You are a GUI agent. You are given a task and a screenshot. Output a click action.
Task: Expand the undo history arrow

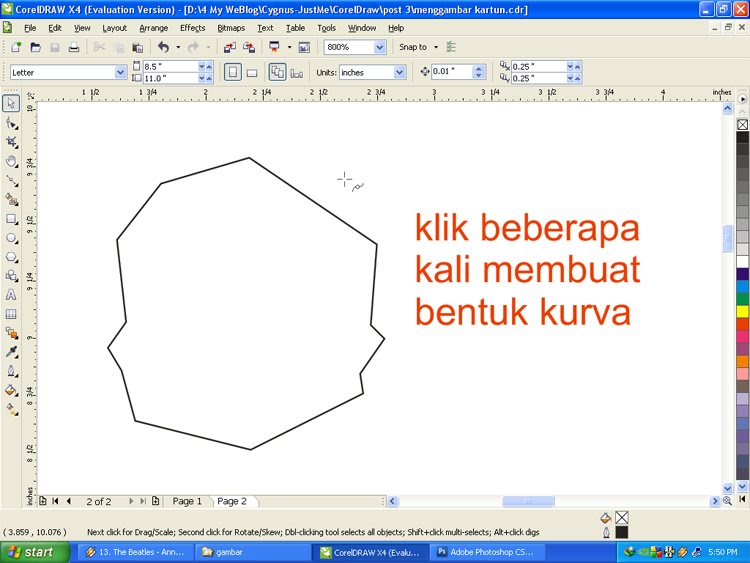pyautogui.click(x=178, y=47)
